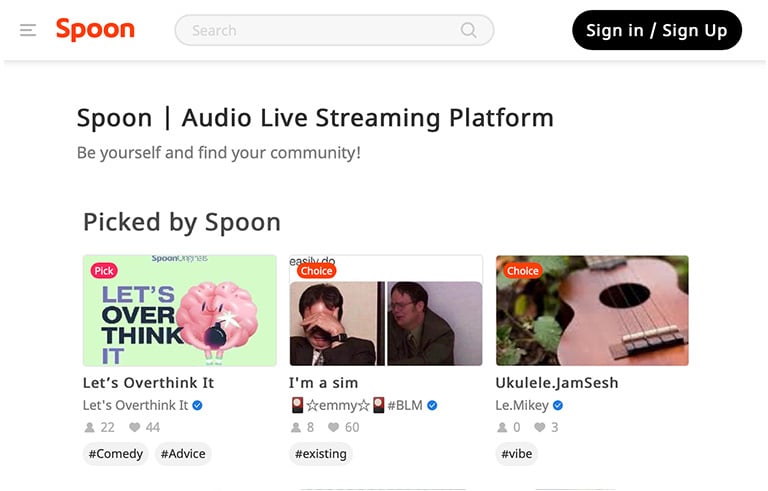
Task: Click the Pick badge on first card
Action: click(x=104, y=270)
